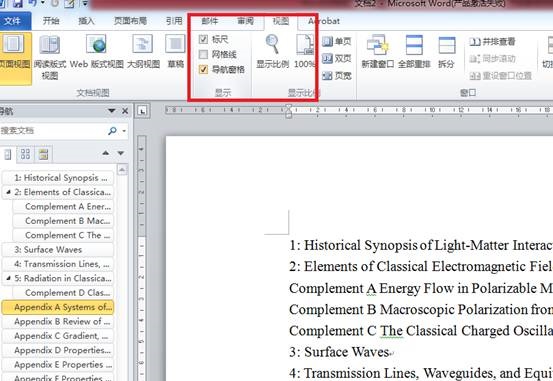The width and height of the screenshot is (553, 381).
Task: Jump to Complement A Ener... heading
Action: [63, 206]
